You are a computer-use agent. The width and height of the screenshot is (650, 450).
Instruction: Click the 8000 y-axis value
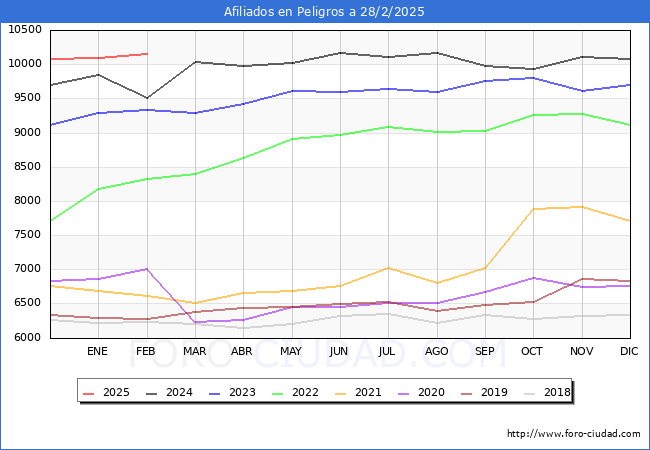tap(28, 201)
